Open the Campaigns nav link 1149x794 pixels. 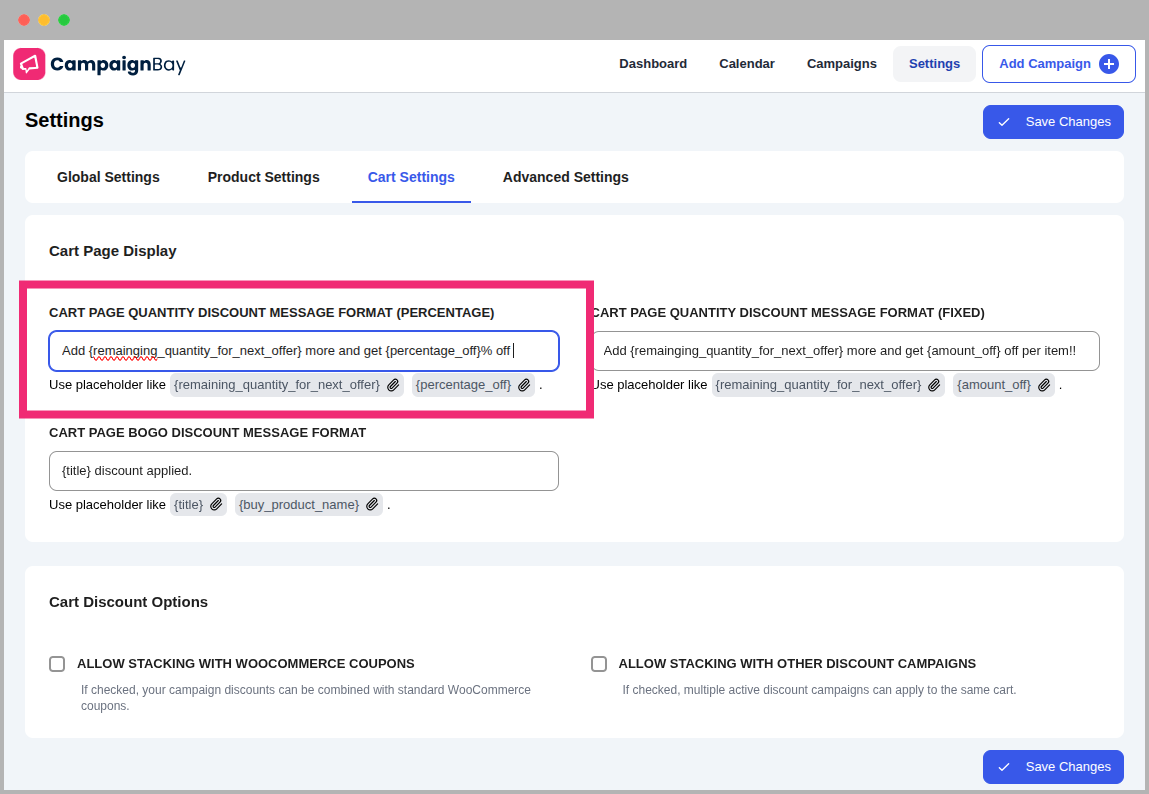(842, 64)
